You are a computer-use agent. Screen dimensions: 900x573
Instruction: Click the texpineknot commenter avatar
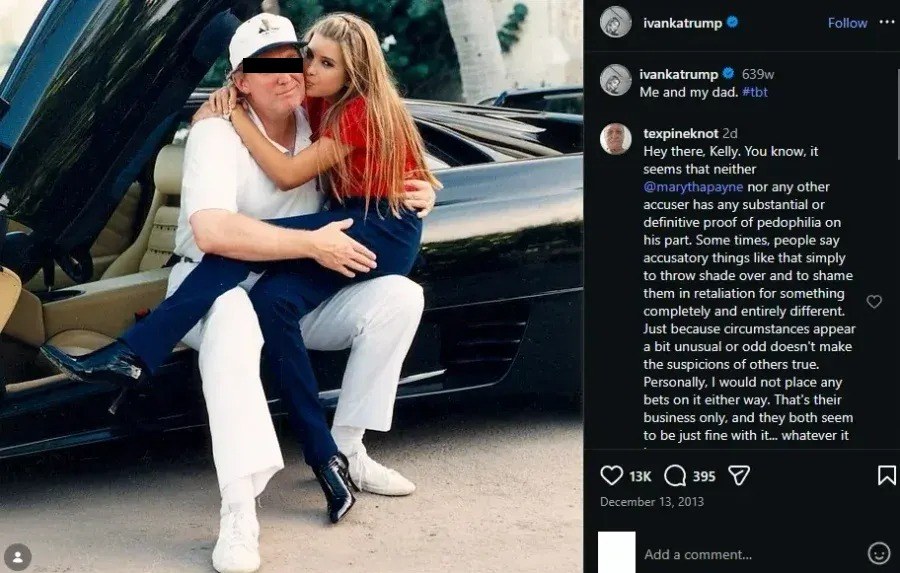615,139
